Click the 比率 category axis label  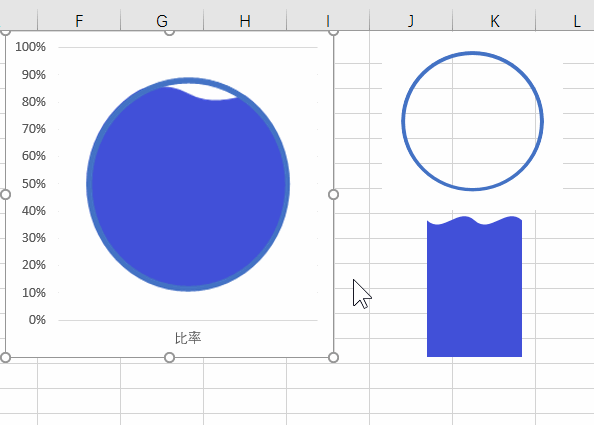[x=188, y=338]
